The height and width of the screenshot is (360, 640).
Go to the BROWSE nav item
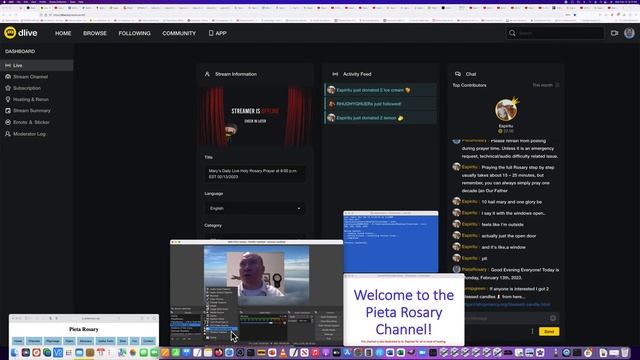point(95,33)
